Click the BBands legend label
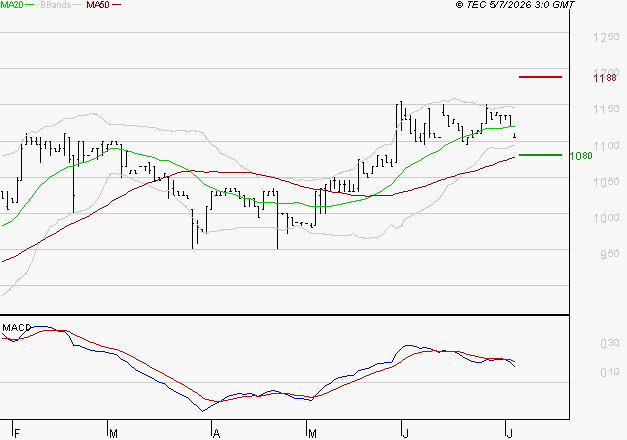This screenshot has width=627, height=440. pyautogui.click(x=56, y=5)
